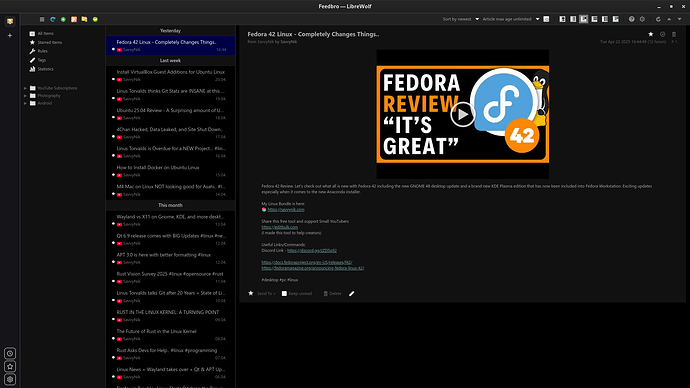Image resolution: width=690 pixels, height=388 pixels.
Task: Open the help question-mark icon
Action: click(631, 19)
